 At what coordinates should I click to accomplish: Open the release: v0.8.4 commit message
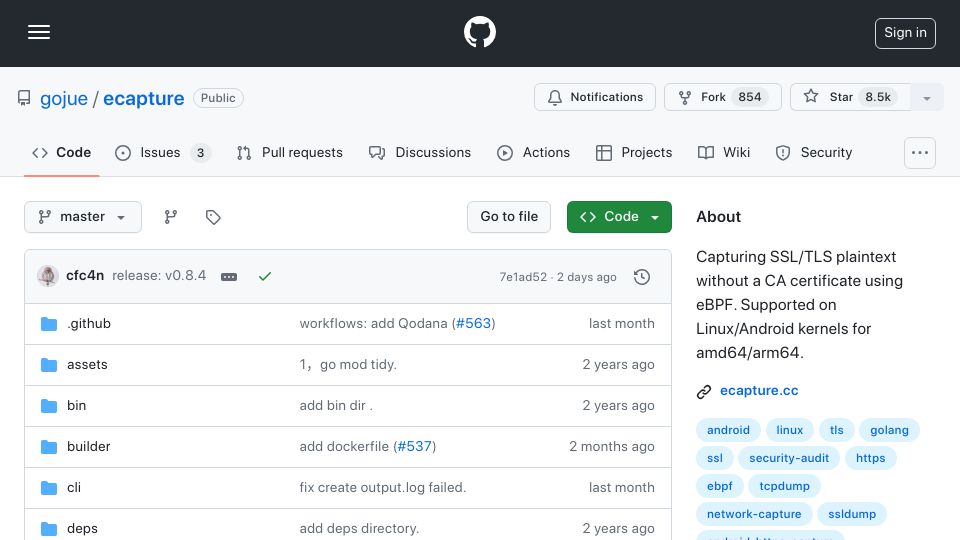(x=159, y=276)
